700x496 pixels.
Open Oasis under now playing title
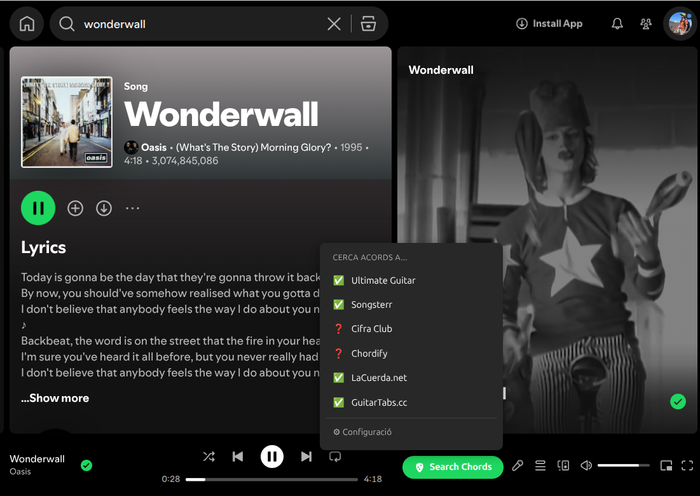(20, 471)
